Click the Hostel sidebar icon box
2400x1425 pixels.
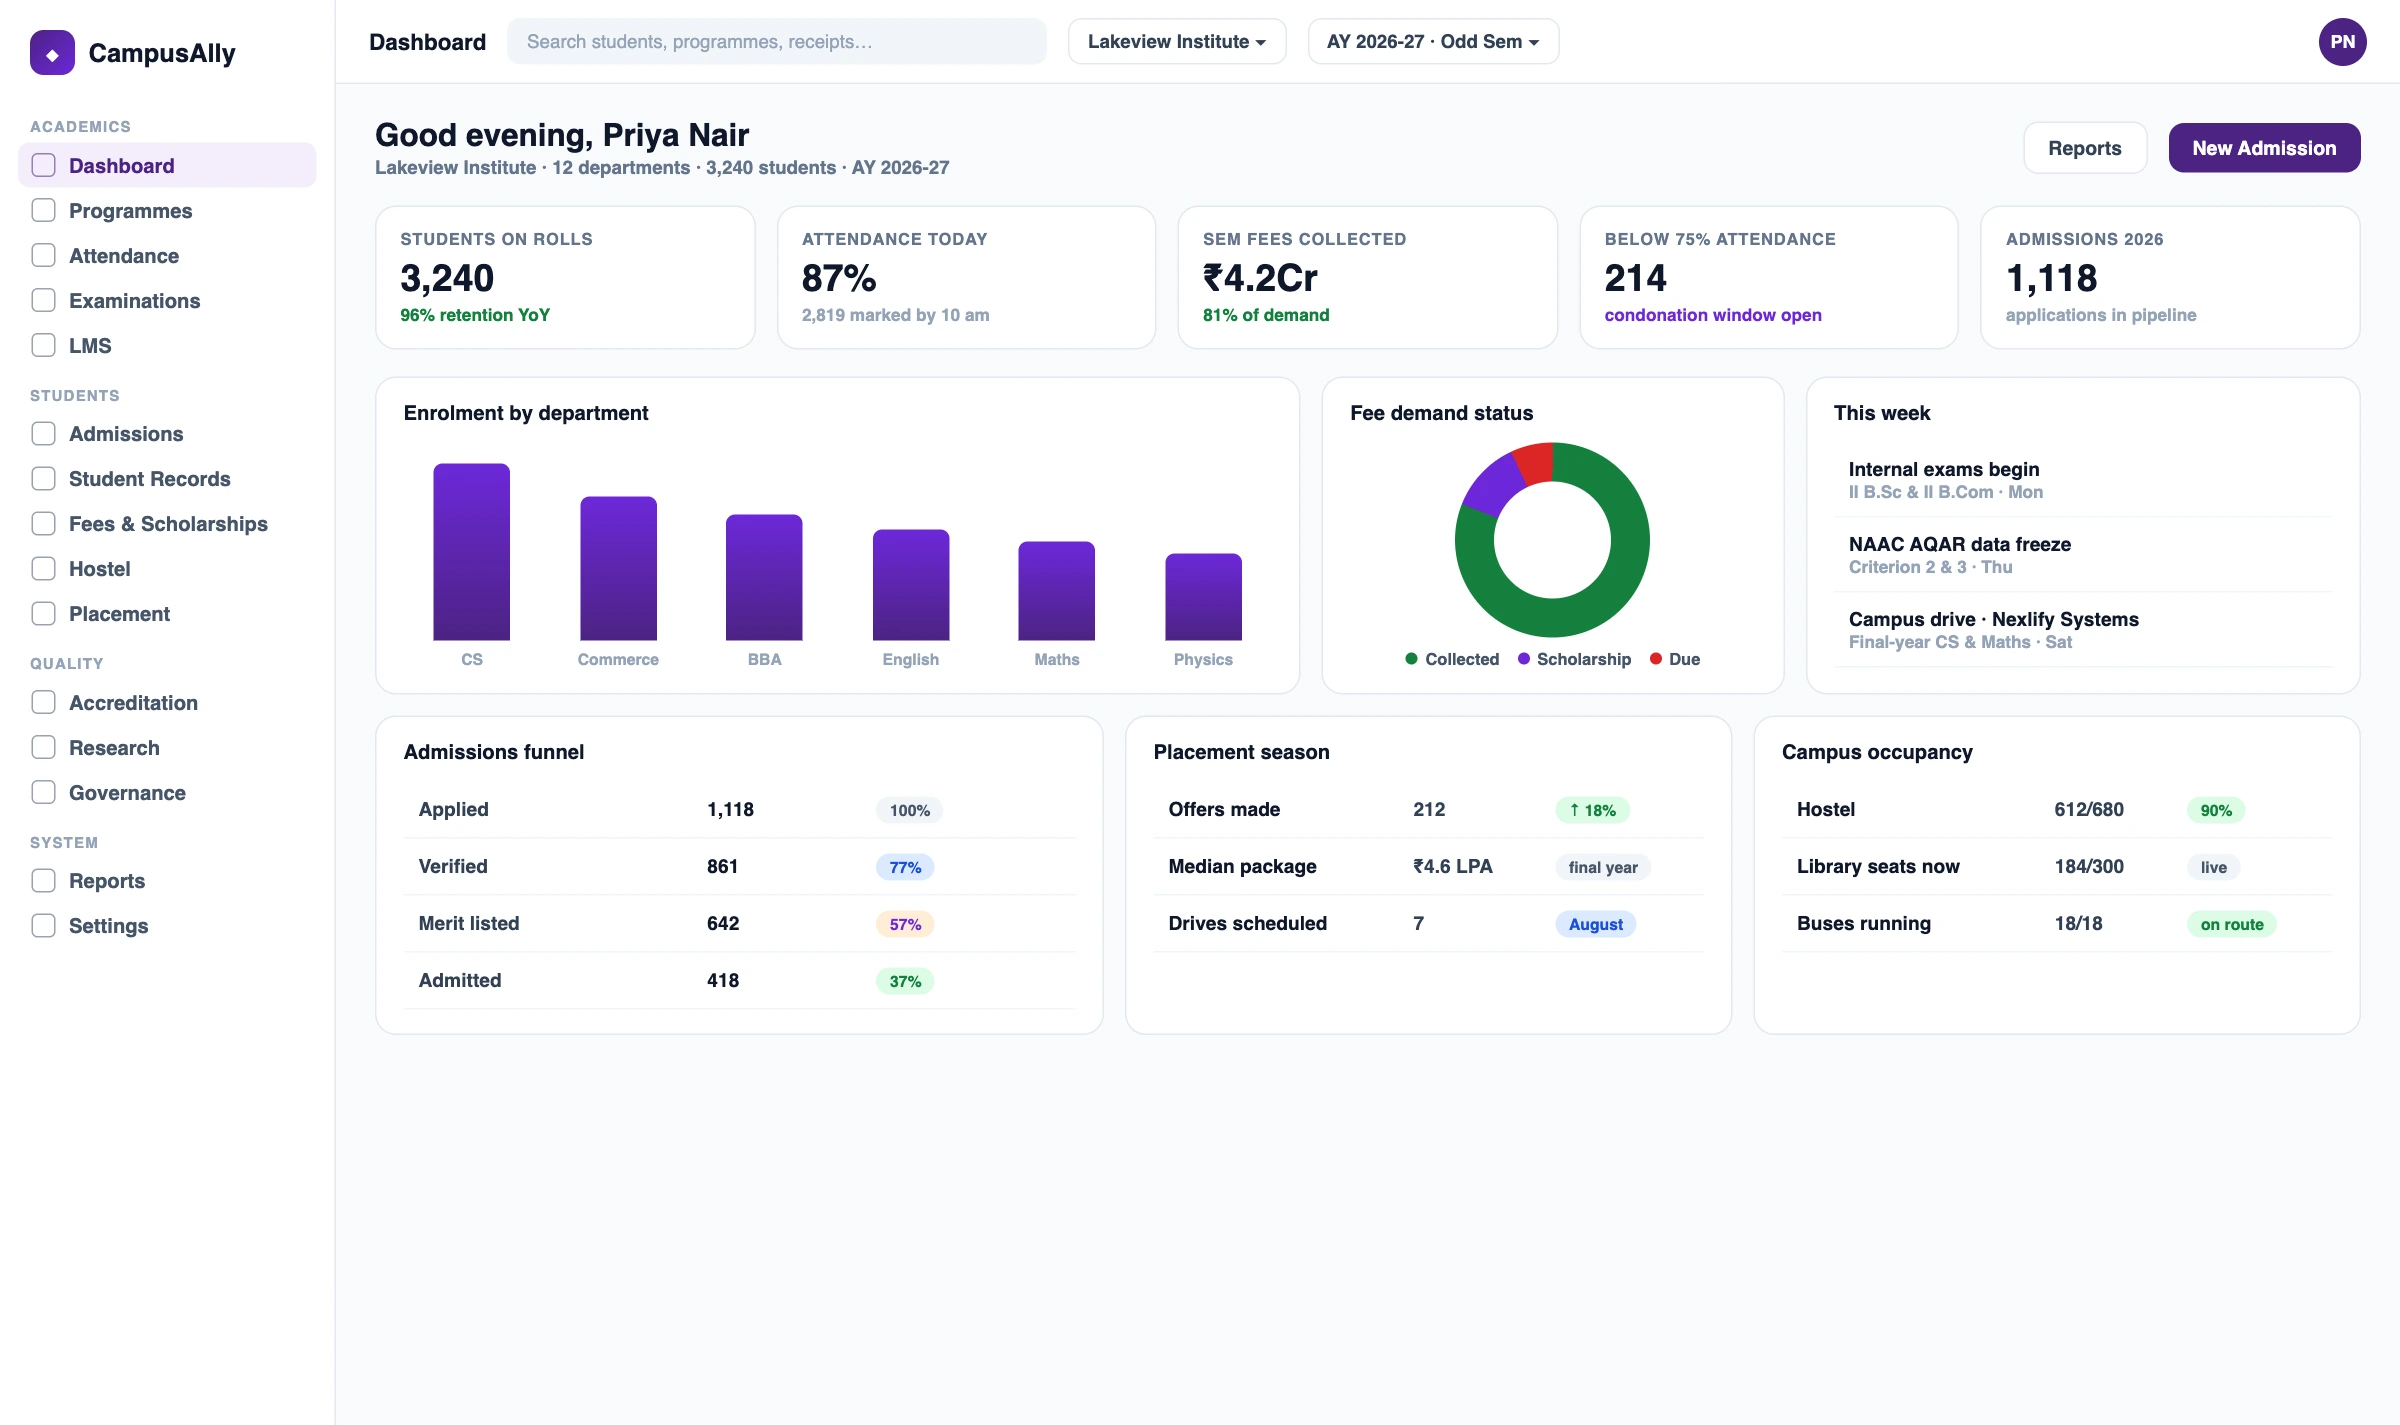pyautogui.click(x=43, y=568)
